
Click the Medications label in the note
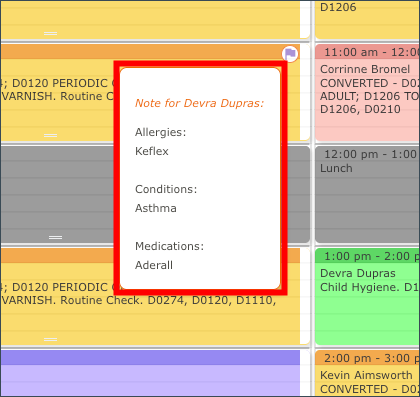click(x=169, y=246)
